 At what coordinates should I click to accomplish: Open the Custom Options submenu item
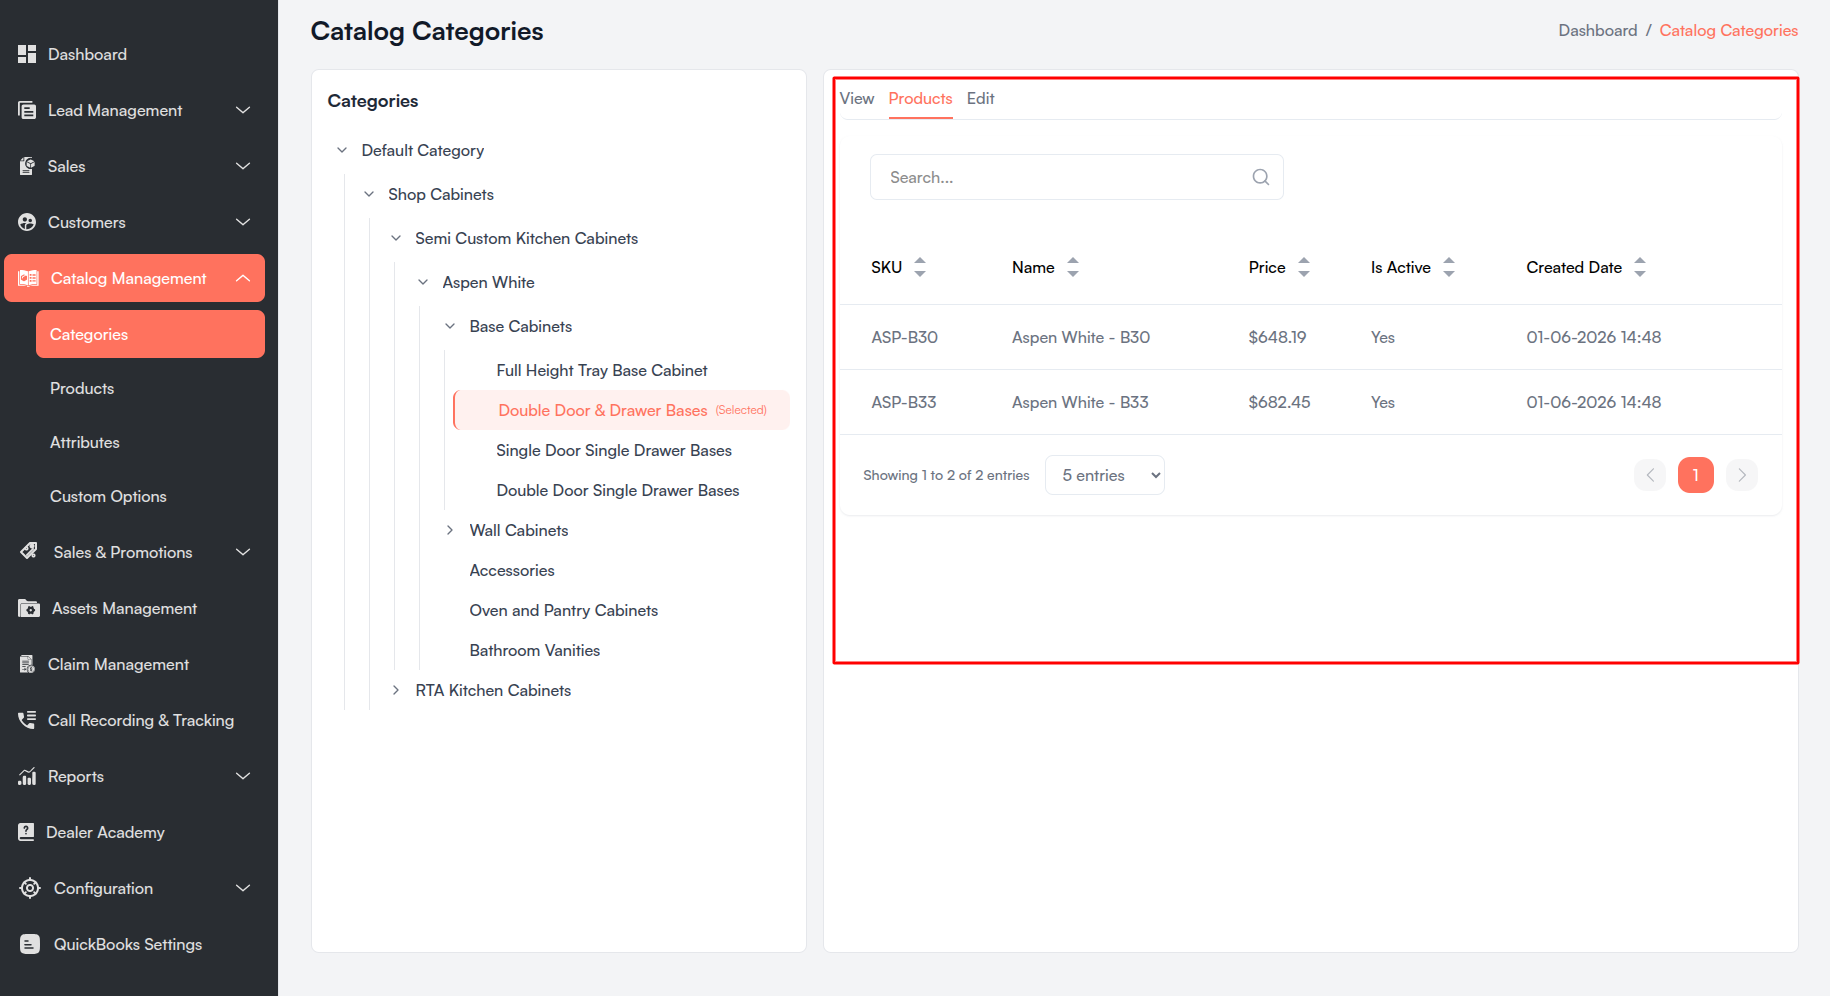click(108, 496)
